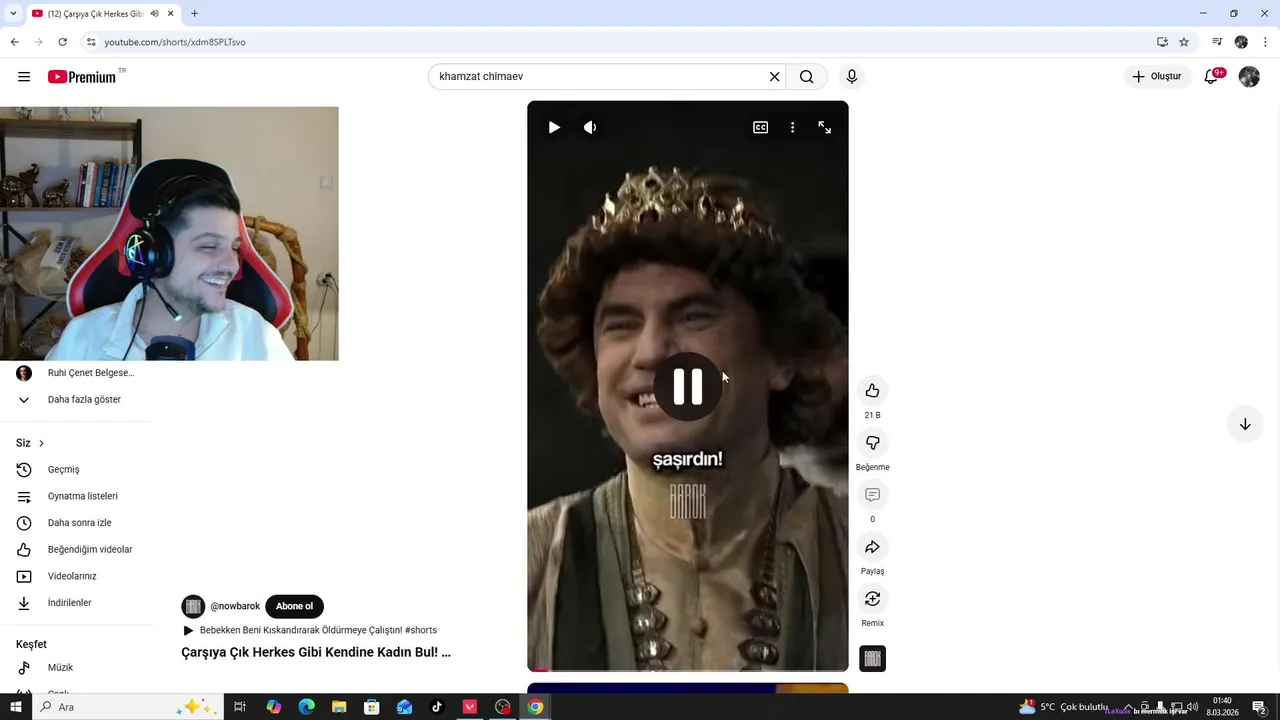Screen dimensions: 1280x720
Task: Go back in Chrome
Action: point(14,42)
